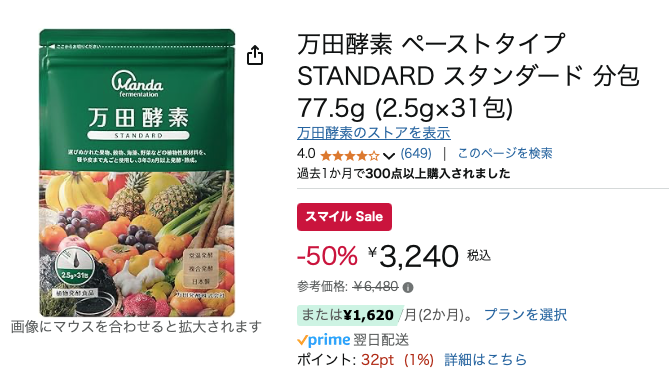This screenshot has height=376, width=669.
Task: Open the 649 customer reviews link
Action: point(416,153)
